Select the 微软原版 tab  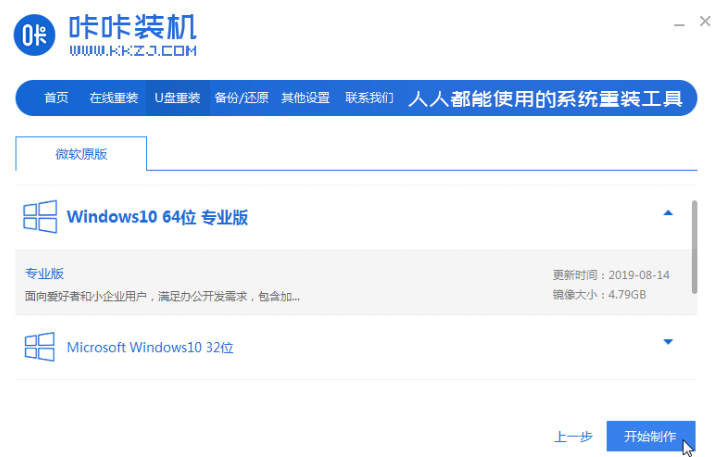click(x=81, y=154)
